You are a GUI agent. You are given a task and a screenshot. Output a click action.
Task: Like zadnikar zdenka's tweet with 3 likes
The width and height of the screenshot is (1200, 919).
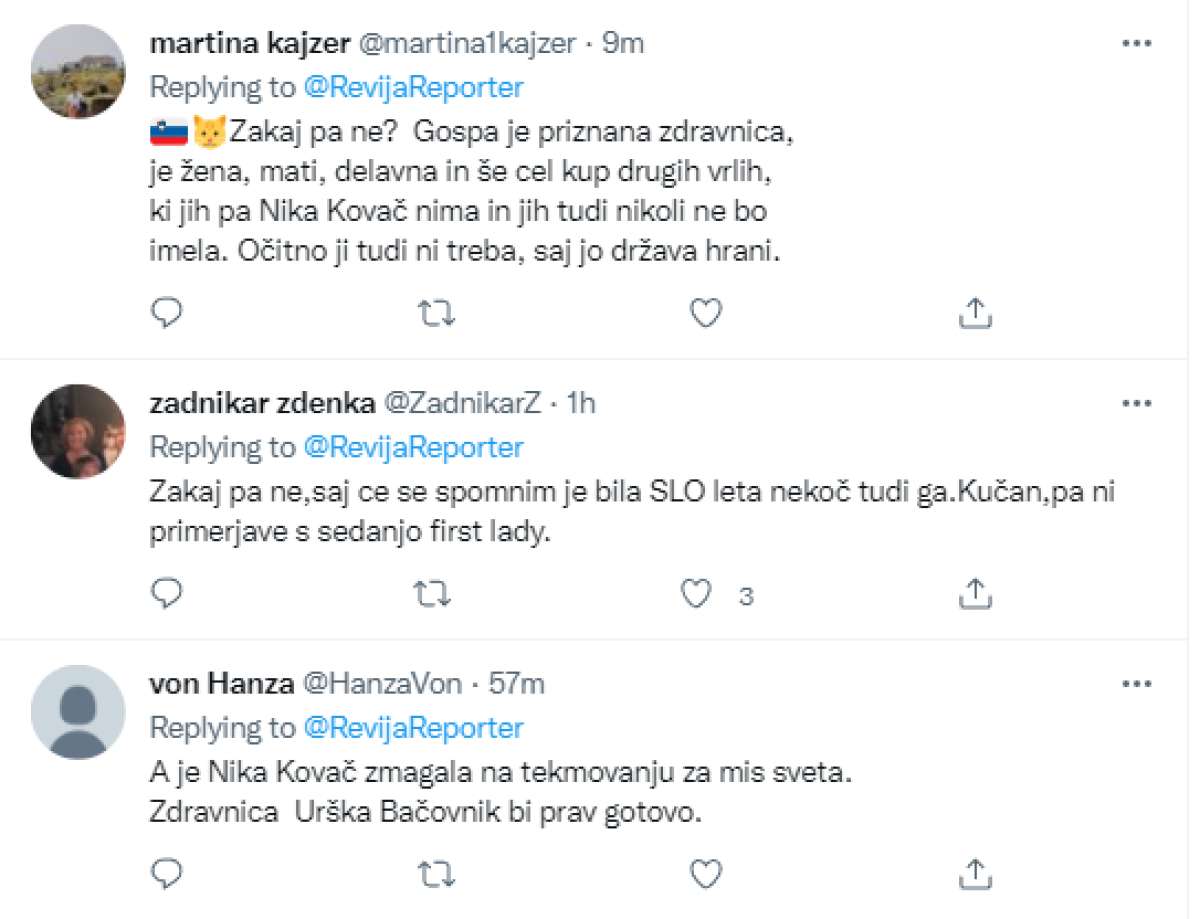pos(696,595)
